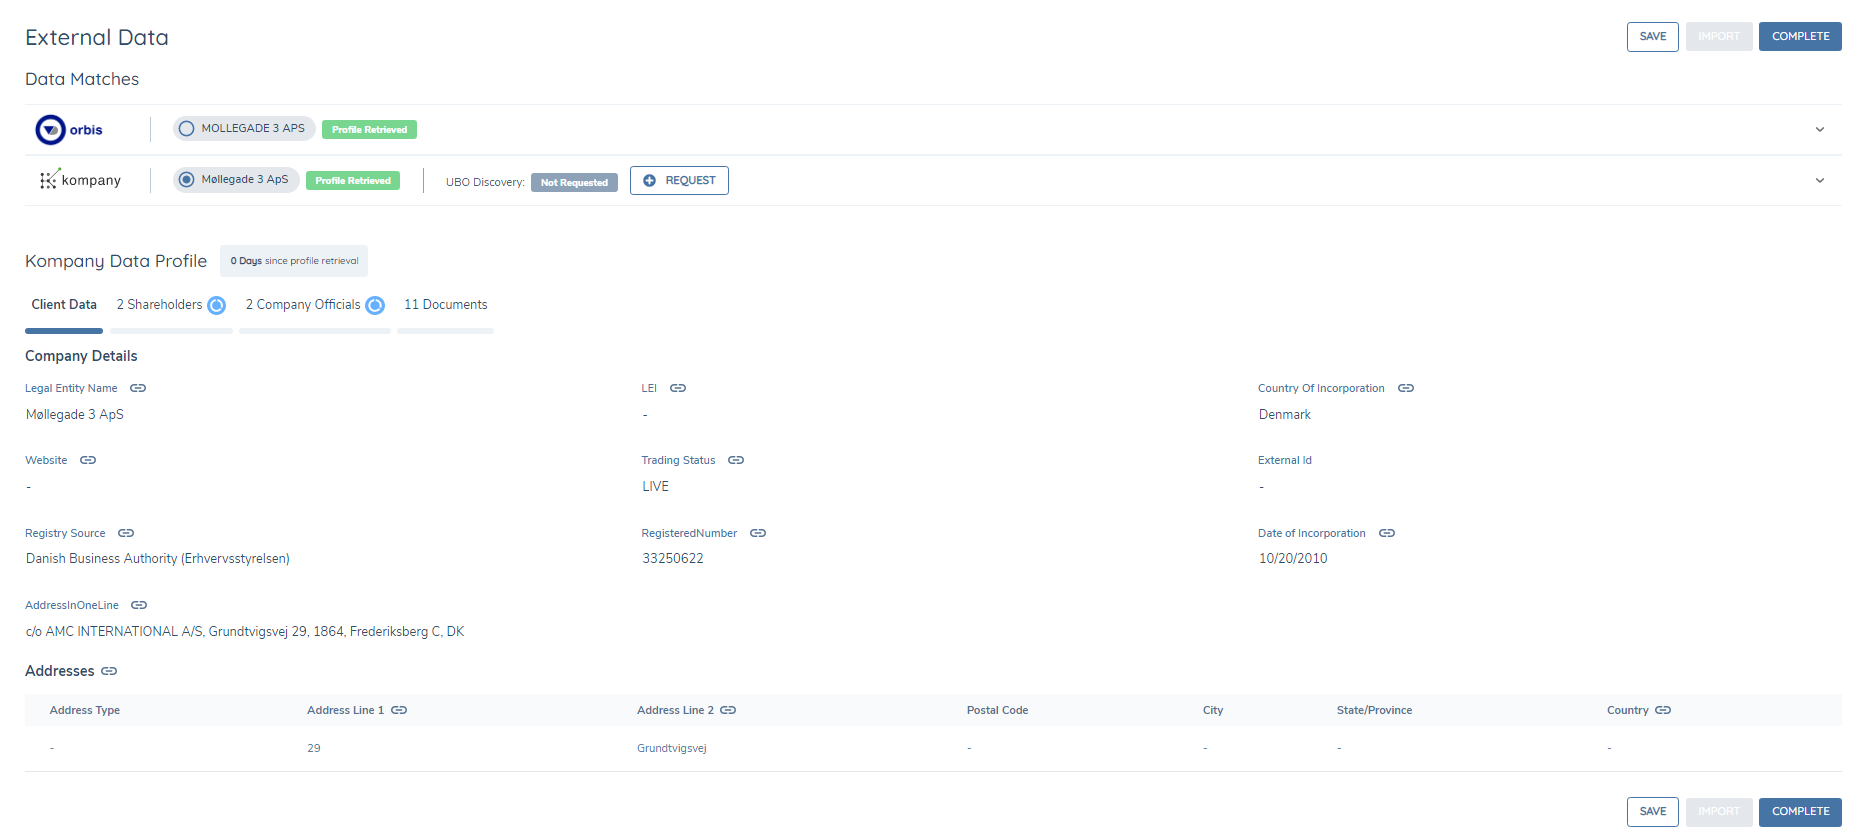Screen dimensions: 1856x838
Task: Click the bottom COMPLETE button
Action: (1800, 812)
